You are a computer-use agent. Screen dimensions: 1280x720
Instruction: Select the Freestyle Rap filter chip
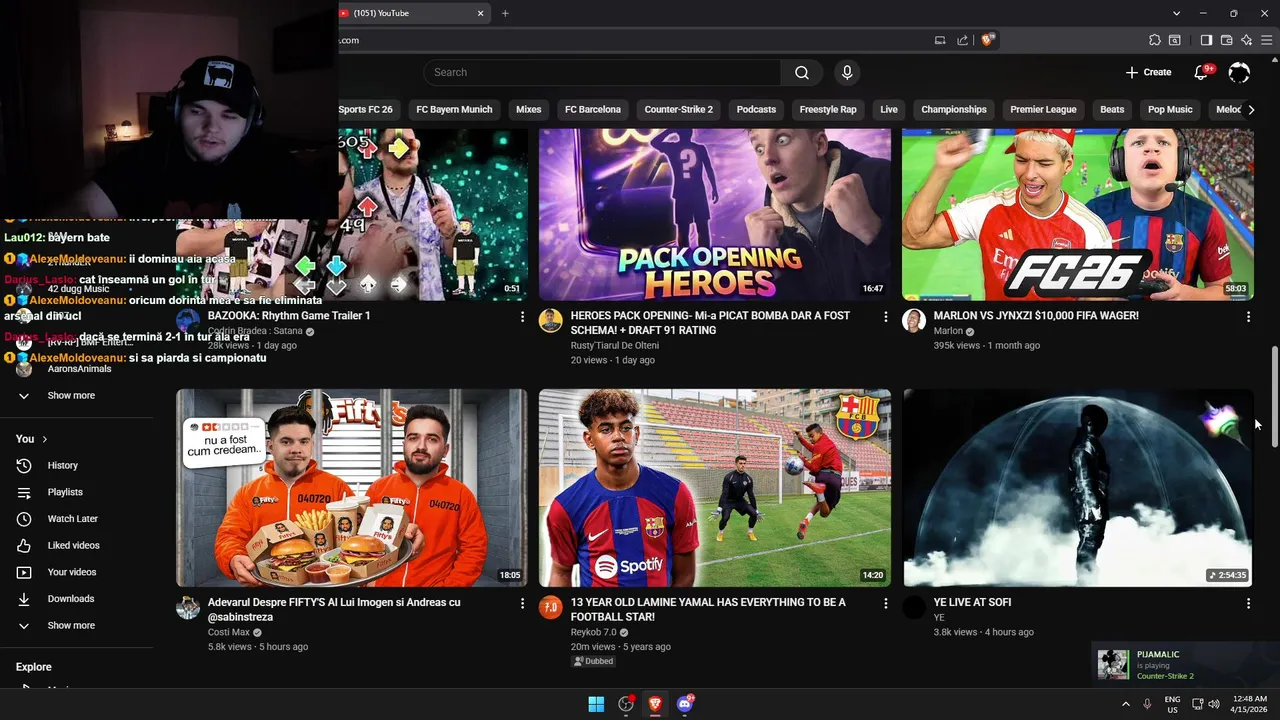[828, 109]
